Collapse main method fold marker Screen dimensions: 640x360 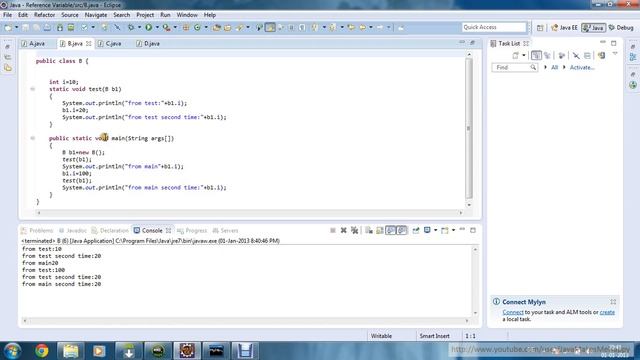[33, 138]
